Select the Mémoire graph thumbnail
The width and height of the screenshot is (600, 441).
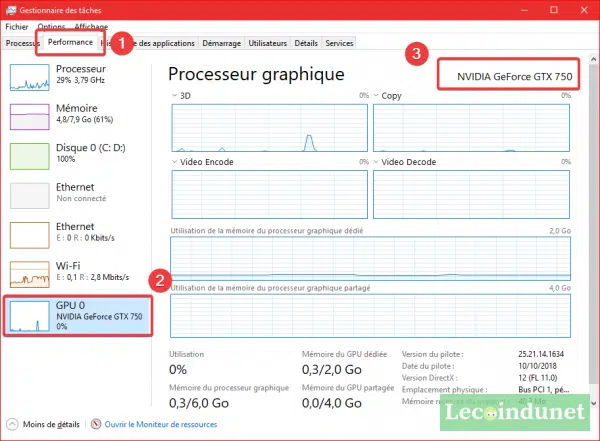pyautogui.click(x=29, y=117)
